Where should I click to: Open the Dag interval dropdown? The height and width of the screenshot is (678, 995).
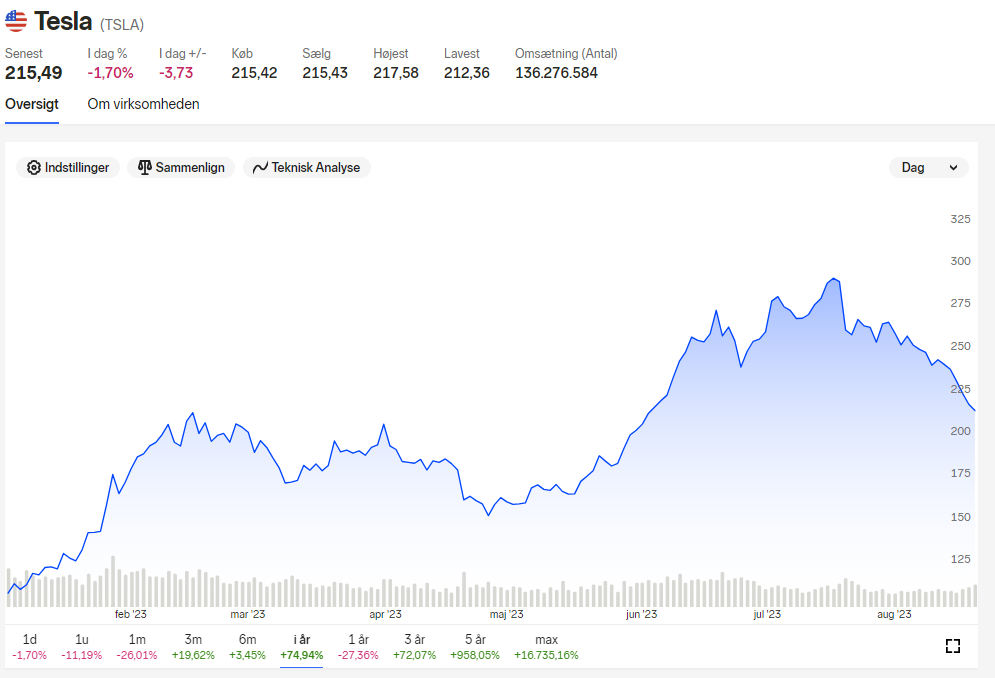click(929, 168)
